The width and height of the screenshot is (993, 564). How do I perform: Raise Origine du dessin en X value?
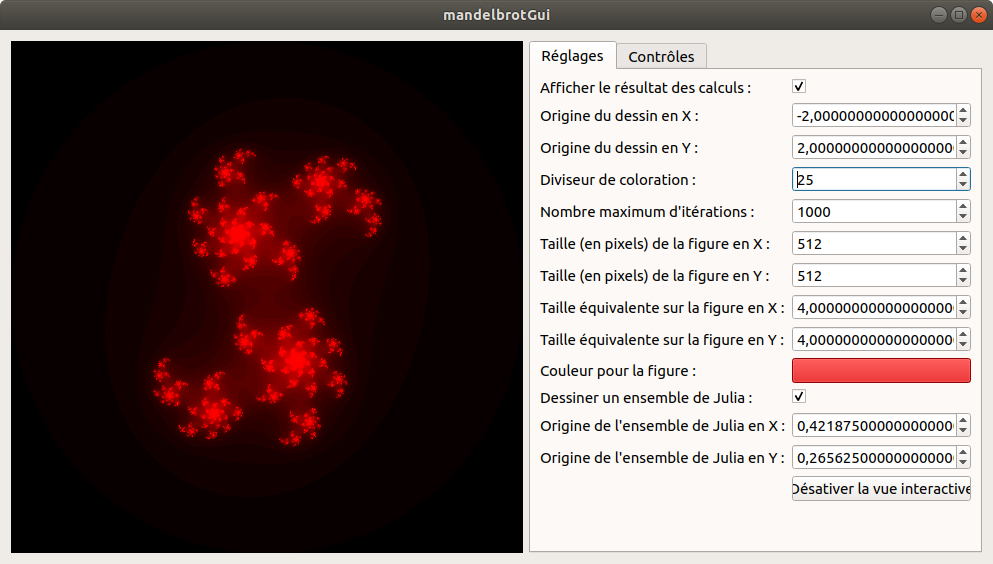[963, 110]
